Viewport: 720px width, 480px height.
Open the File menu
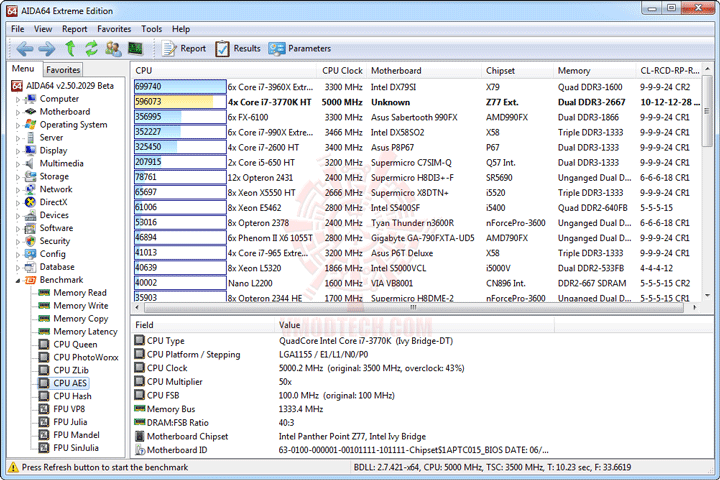click(x=17, y=29)
